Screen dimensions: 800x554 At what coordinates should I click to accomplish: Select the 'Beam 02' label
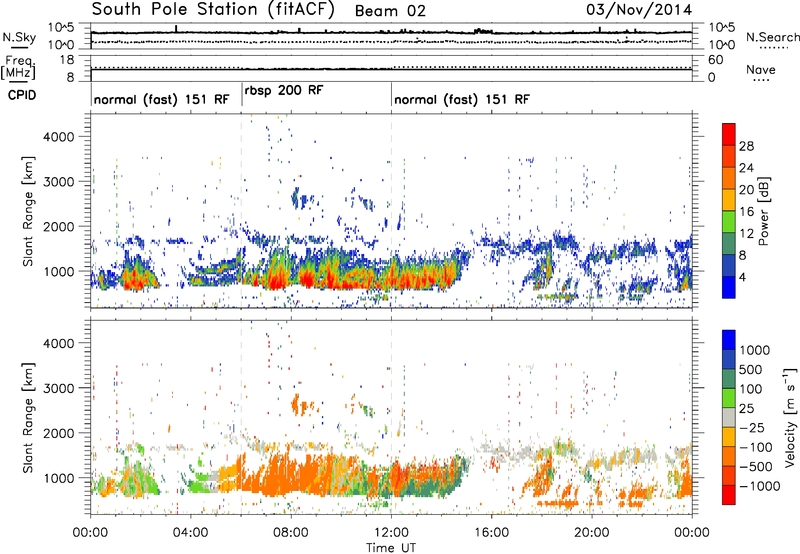pos(390,11)
